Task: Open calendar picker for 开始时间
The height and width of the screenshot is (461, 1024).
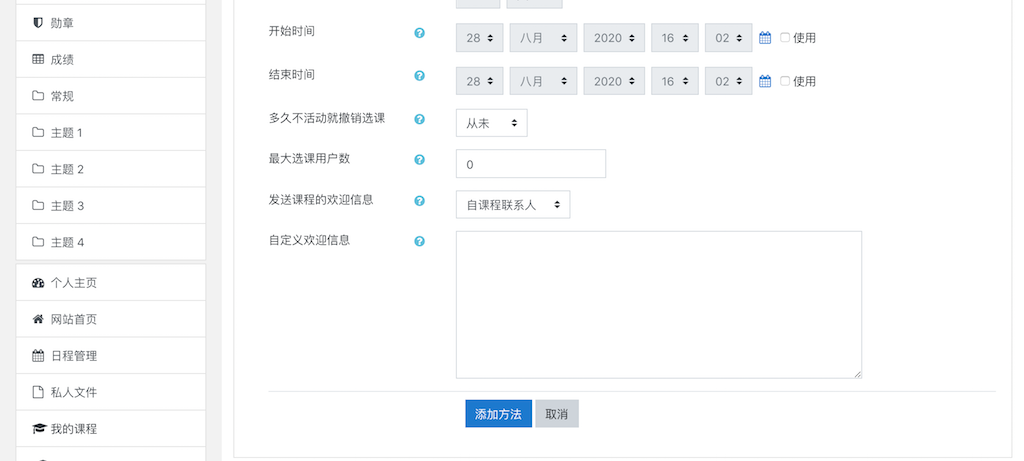Action: pyautogui.click(x=765, y=38)
